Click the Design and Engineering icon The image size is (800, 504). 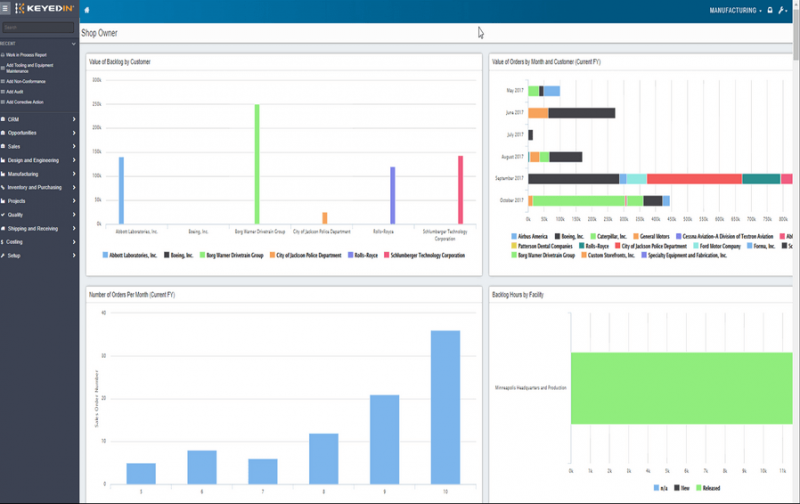(x=3, y=160)
